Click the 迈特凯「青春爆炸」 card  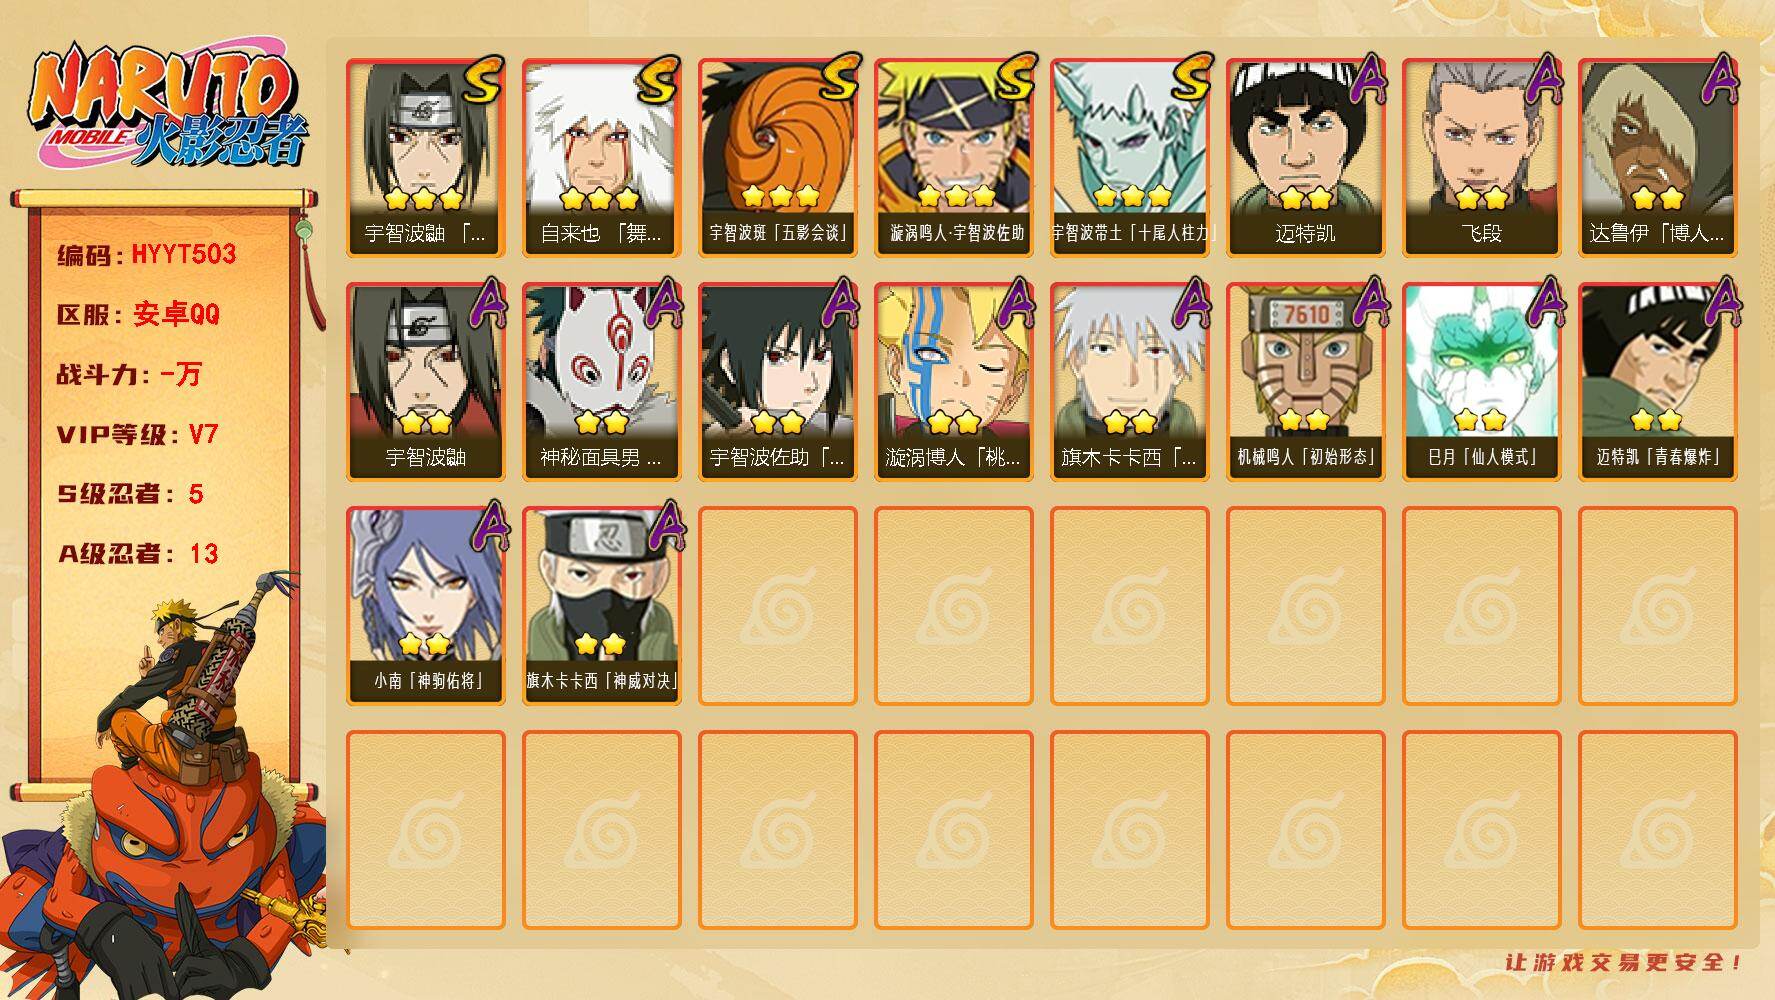[1657, 382]
